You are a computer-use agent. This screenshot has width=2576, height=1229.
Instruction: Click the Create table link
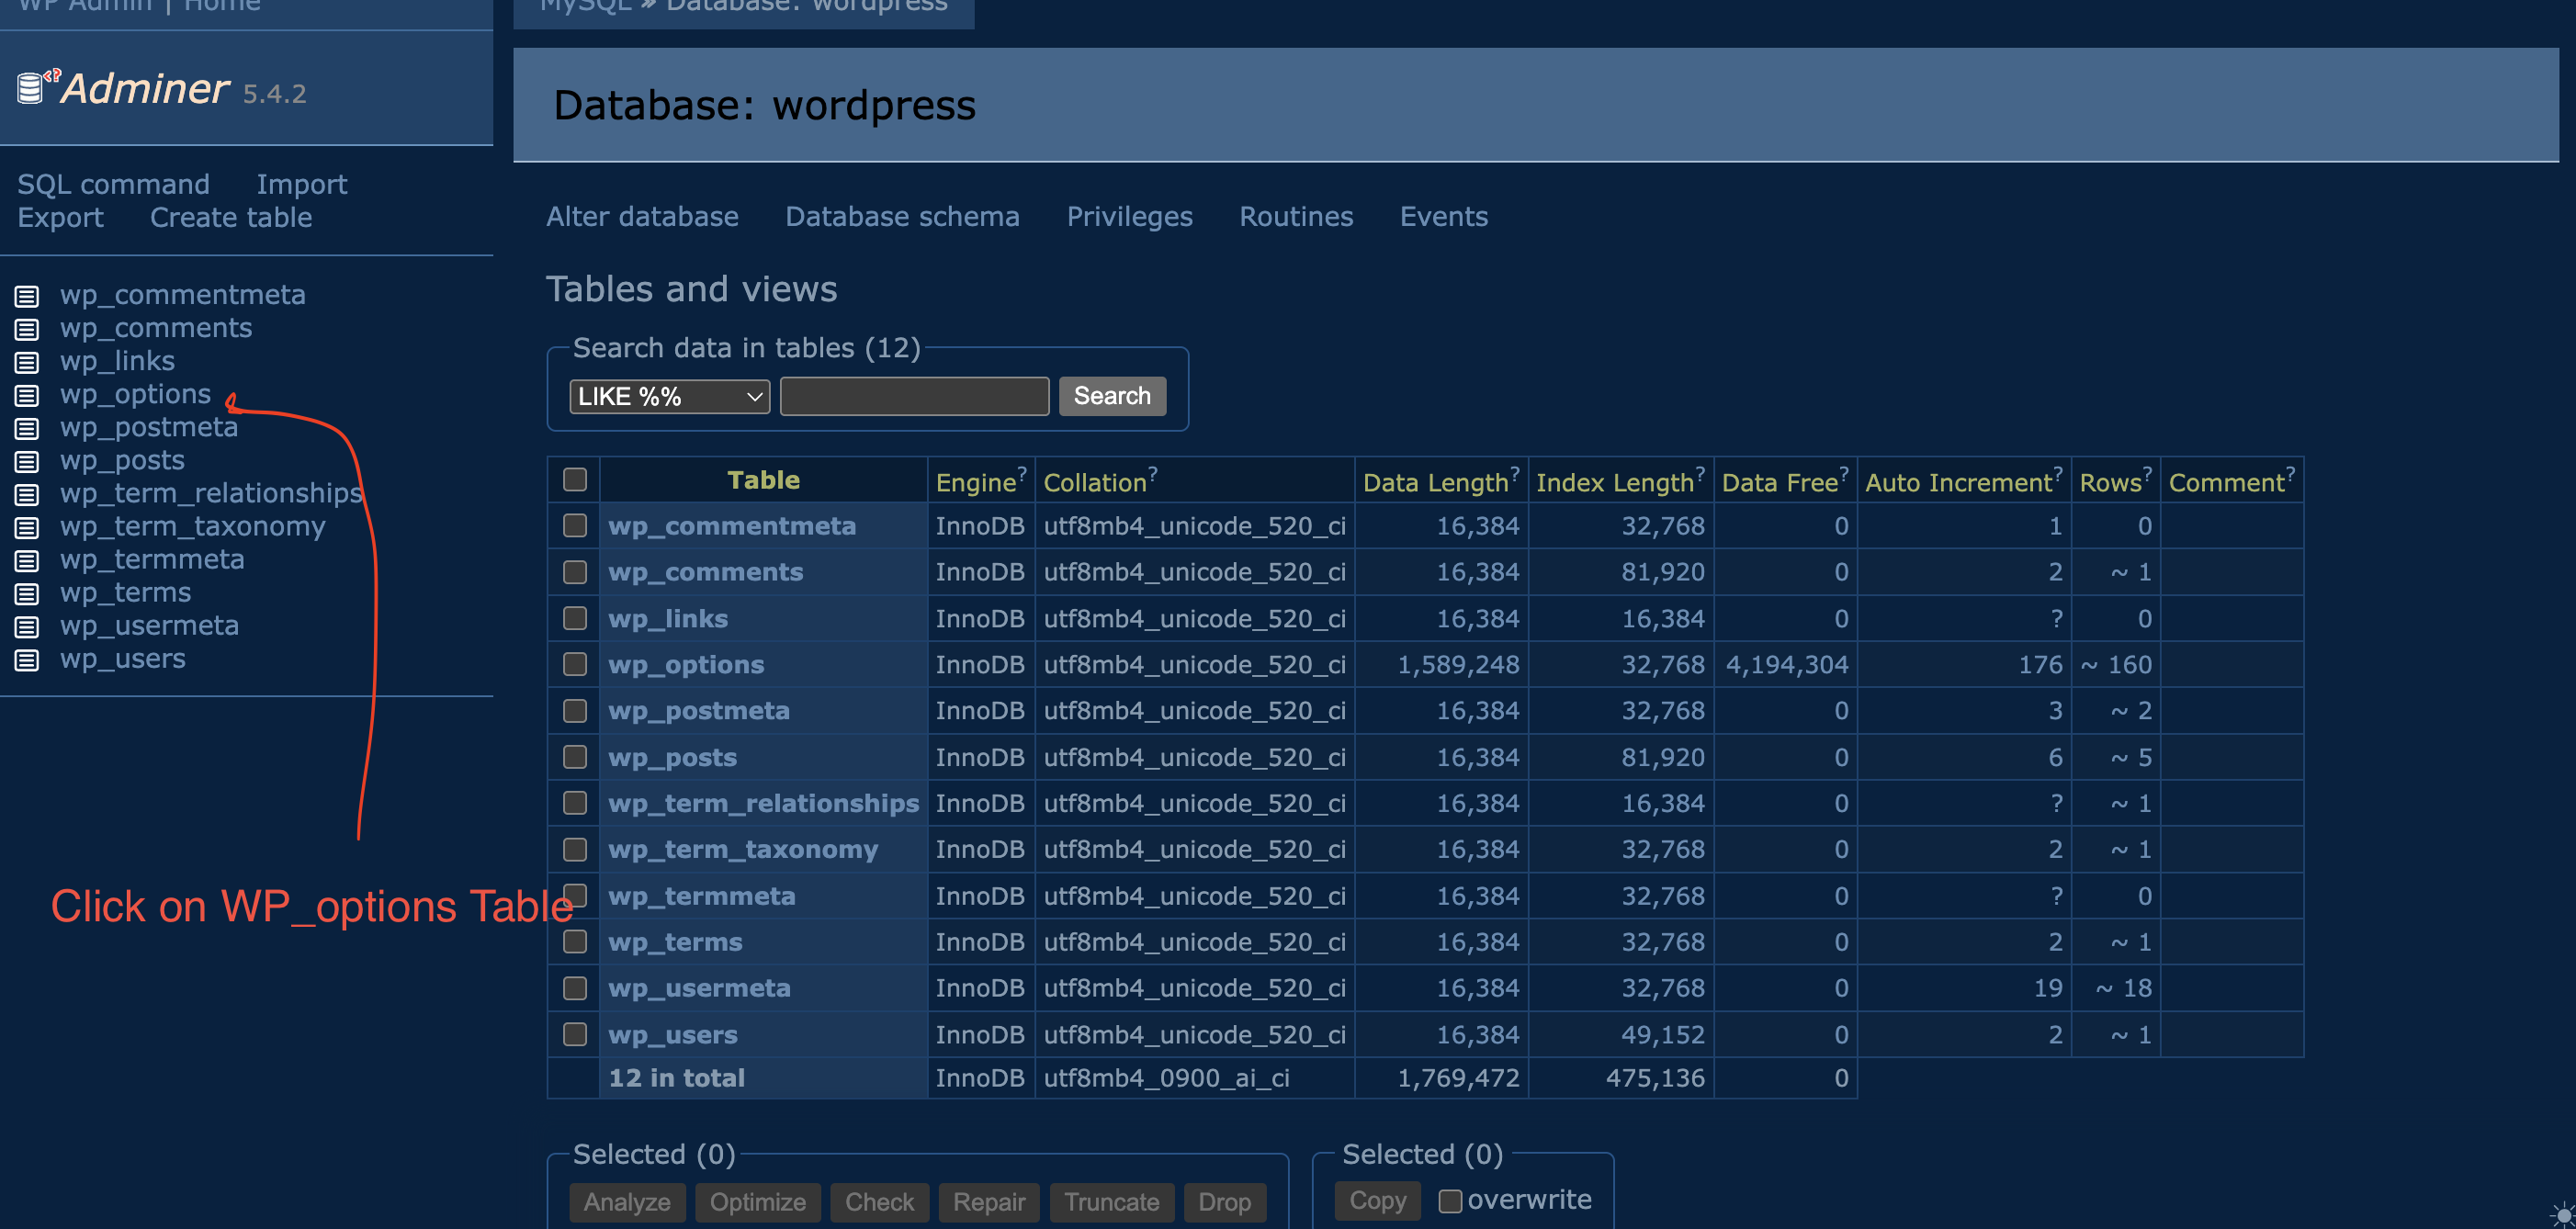(231, 217)
